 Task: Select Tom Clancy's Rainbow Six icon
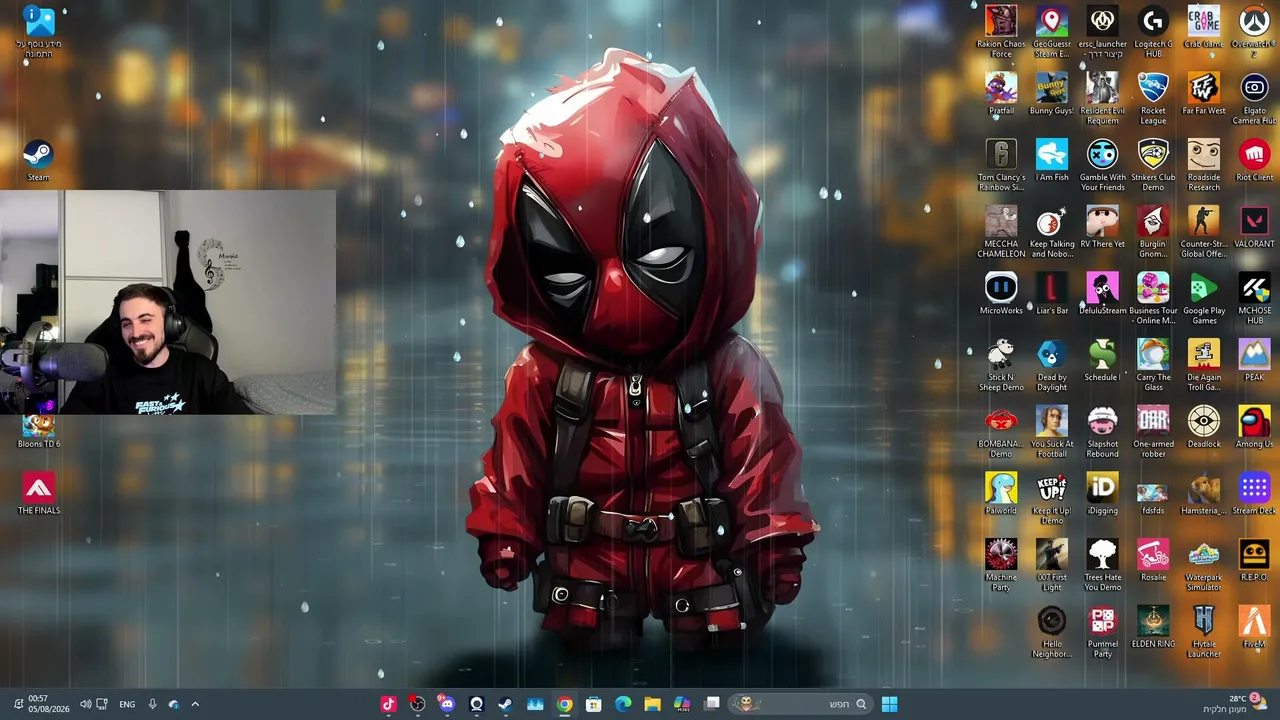tap(1001, 165)
